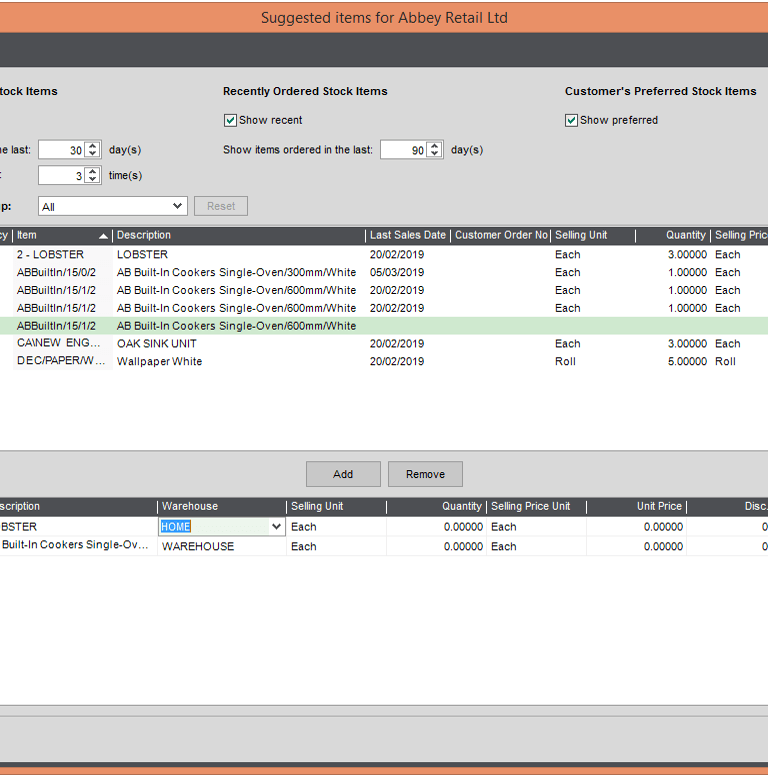768x775 pixels.
Task: Increase the 30 day(s) spinner value
Action: click(92, 146)
